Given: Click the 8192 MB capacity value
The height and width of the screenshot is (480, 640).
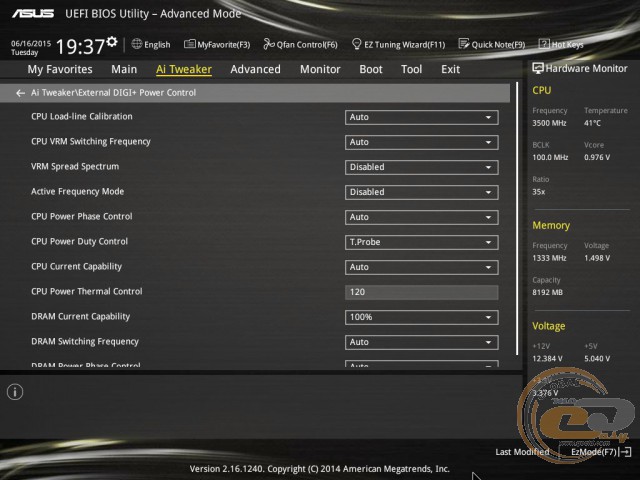Looking at the screenshot, I should point(547,292).
